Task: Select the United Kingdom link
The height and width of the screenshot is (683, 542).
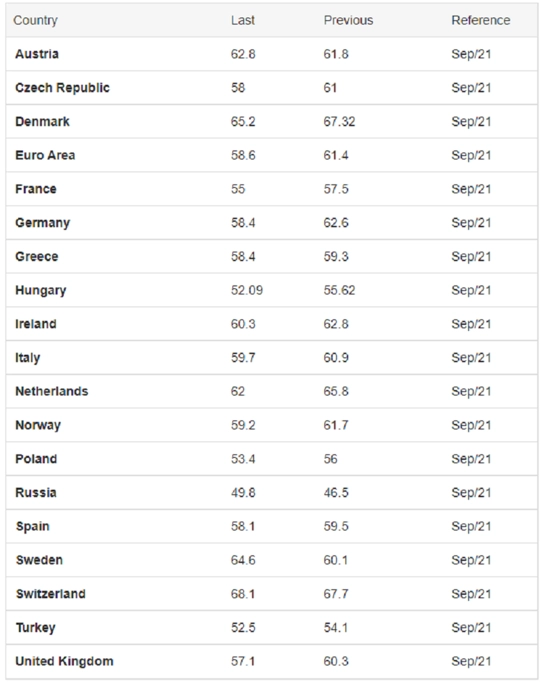Action: point(64,662)
